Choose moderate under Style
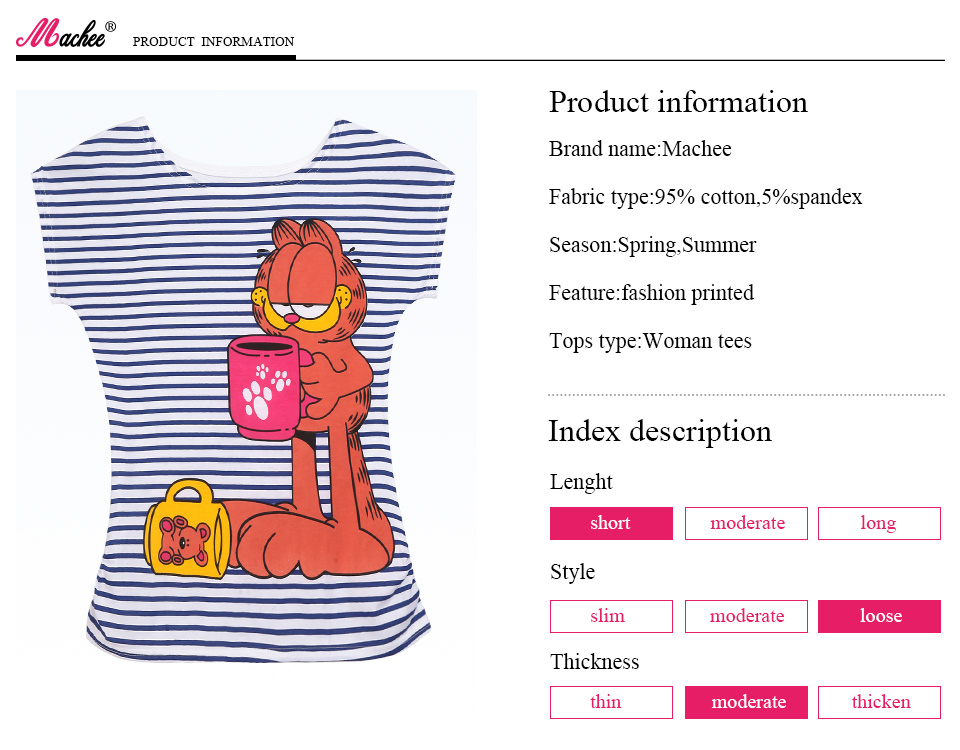Viewport: 960px width, 750px height. pos(746,616)
